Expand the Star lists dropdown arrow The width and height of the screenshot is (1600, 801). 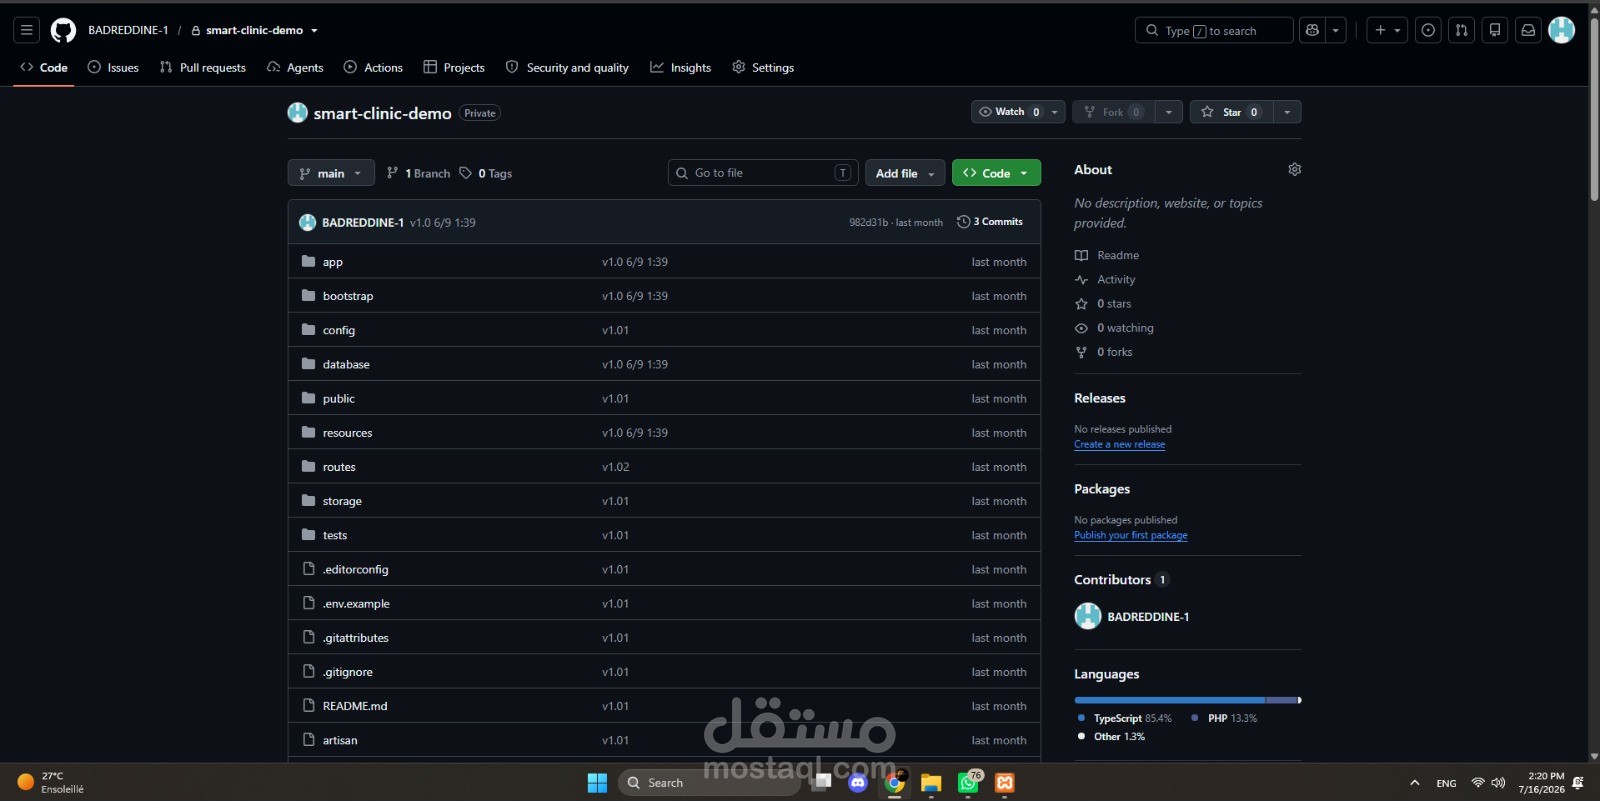tap(1287, 112)
